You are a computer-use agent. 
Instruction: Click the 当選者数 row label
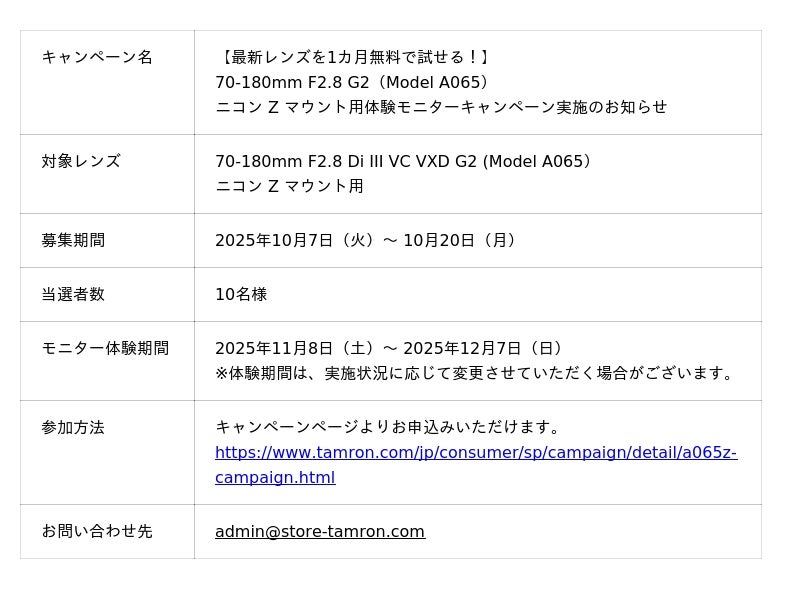[x=73, y=294]
